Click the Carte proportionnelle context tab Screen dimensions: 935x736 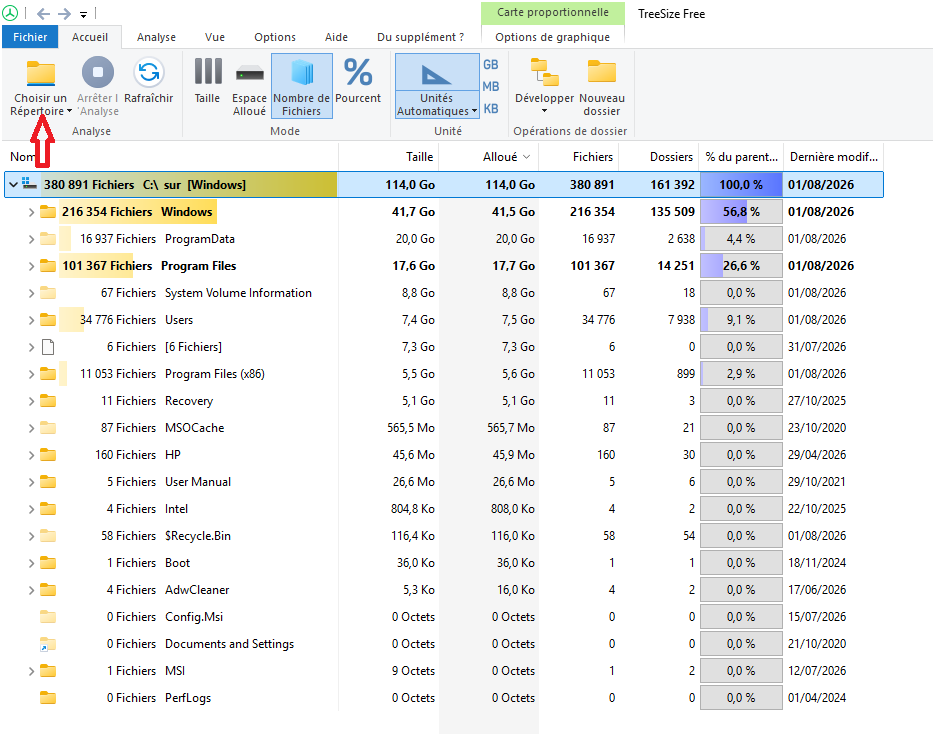pyautogui.click(x=553, y=13)
